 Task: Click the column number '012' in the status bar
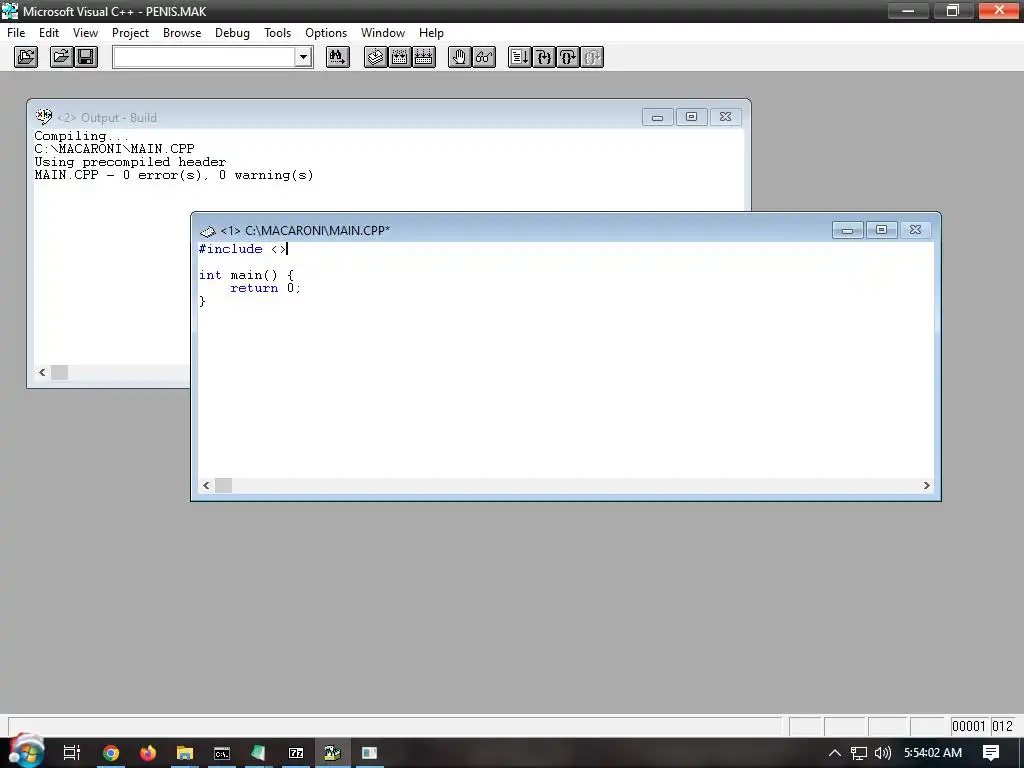click(x=1002, y=726)
